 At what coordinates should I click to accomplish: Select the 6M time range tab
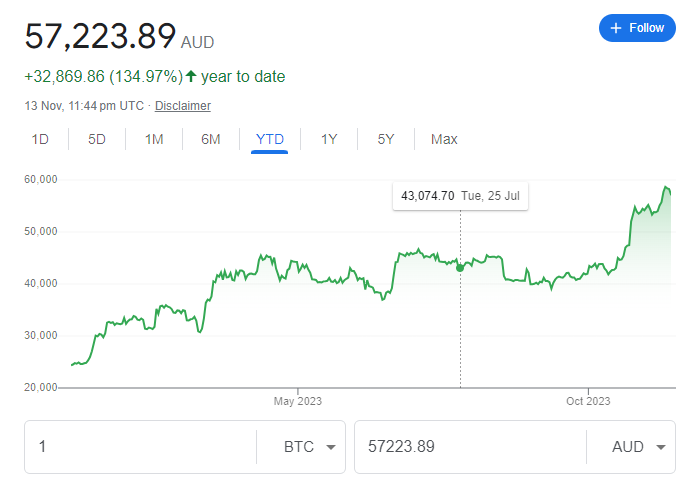[x=211, y=139]
